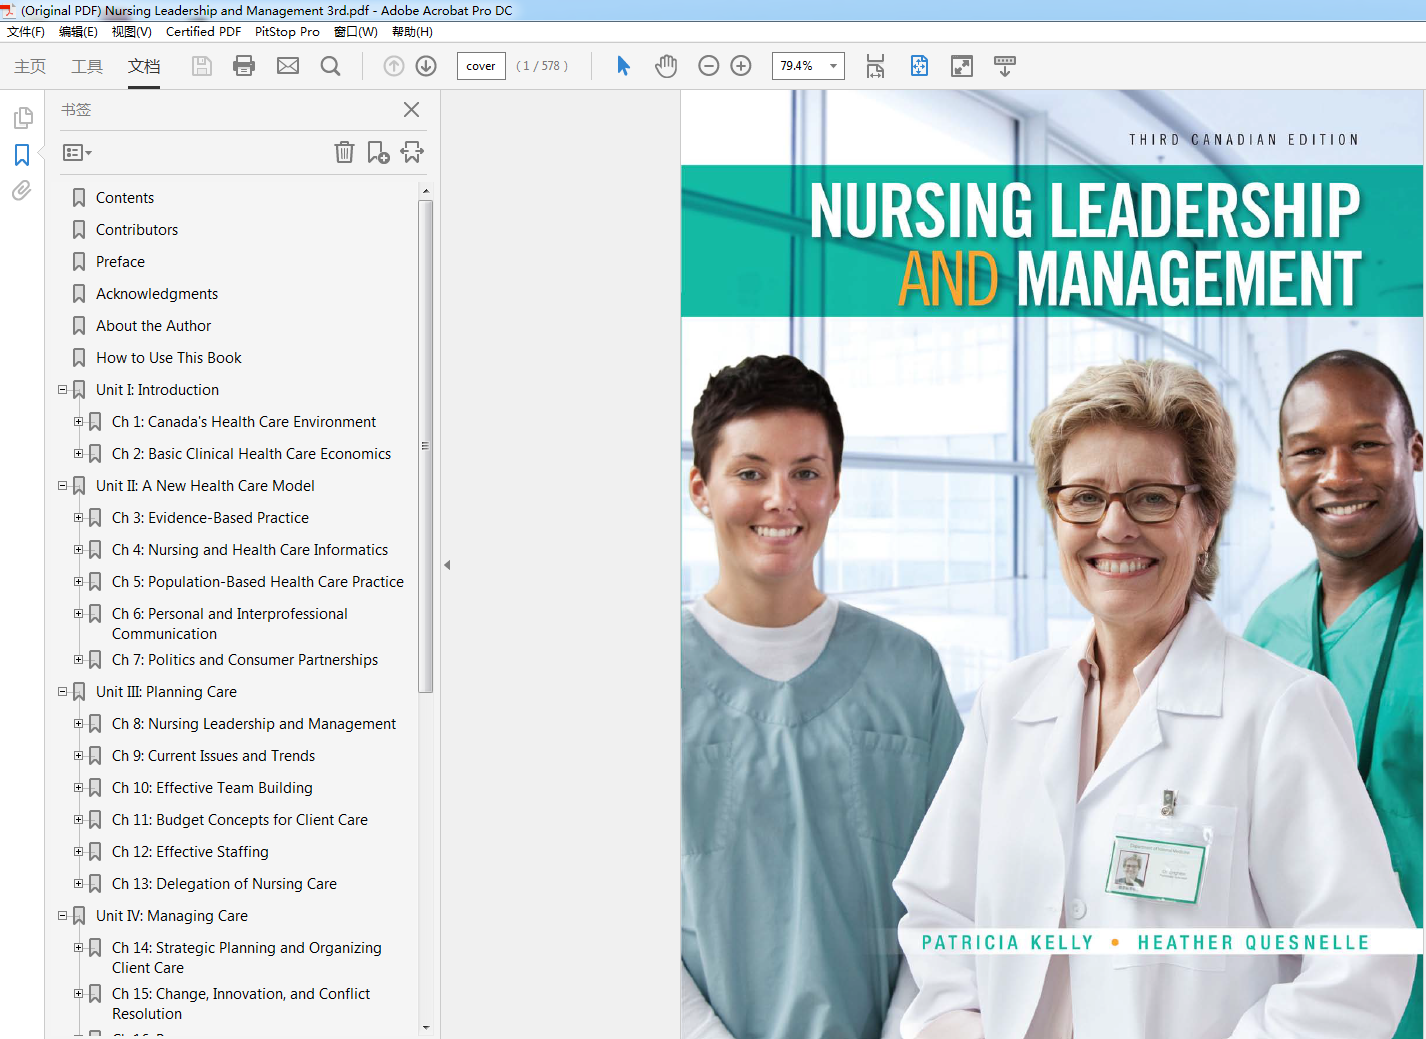1426x1039 pixels.
Task: Switch to the 工具 tab
Action: click(x=87, y=66)
